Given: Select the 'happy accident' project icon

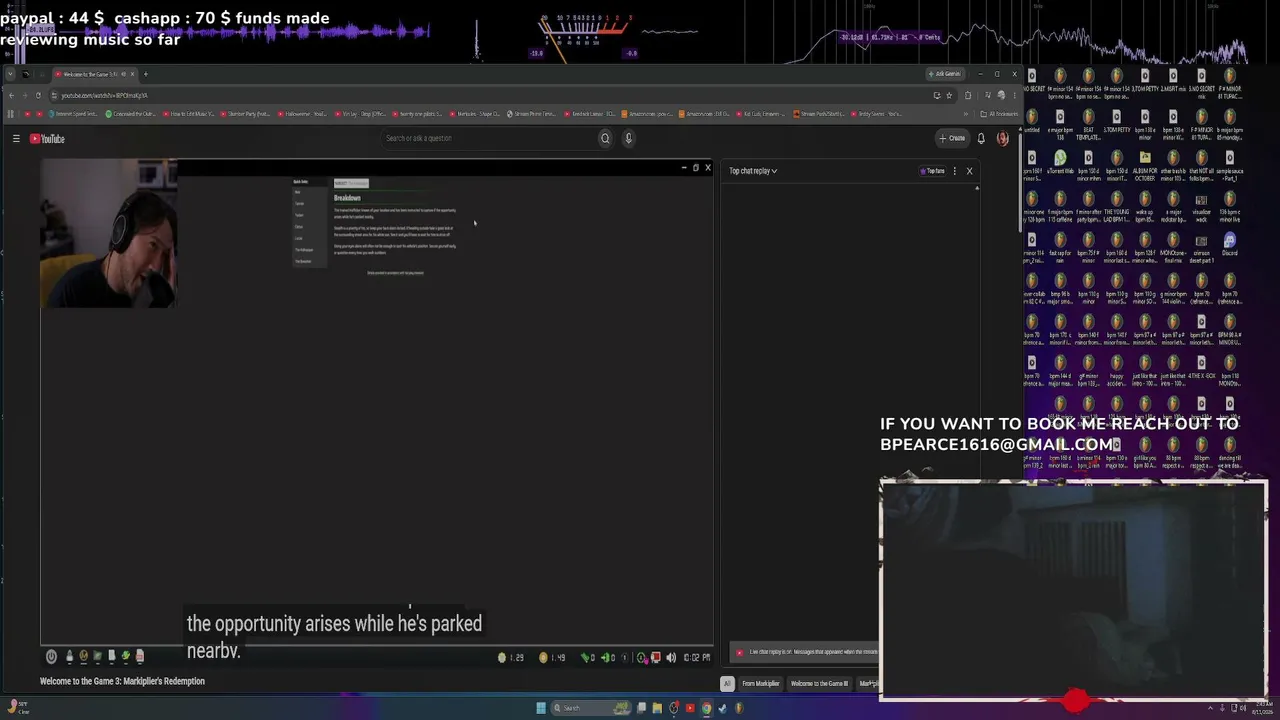Looking at the screenshot, I should (1117, 369).
